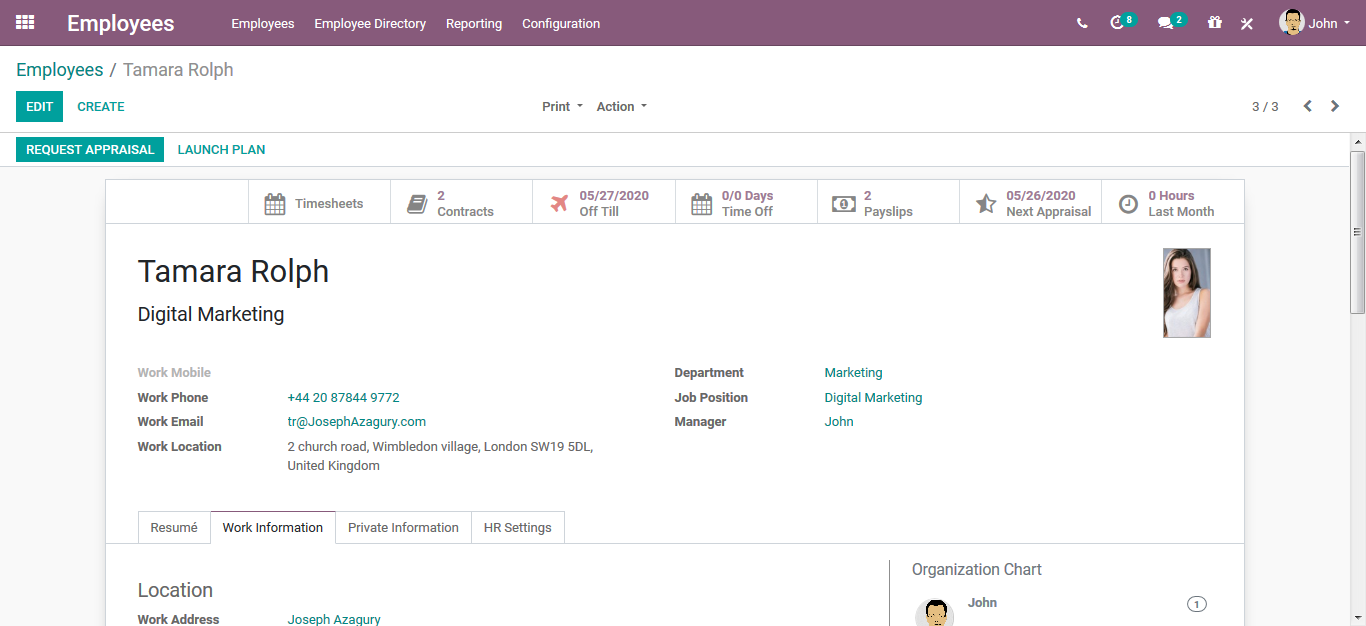Switch to the Private Information tab

(403, 527)
